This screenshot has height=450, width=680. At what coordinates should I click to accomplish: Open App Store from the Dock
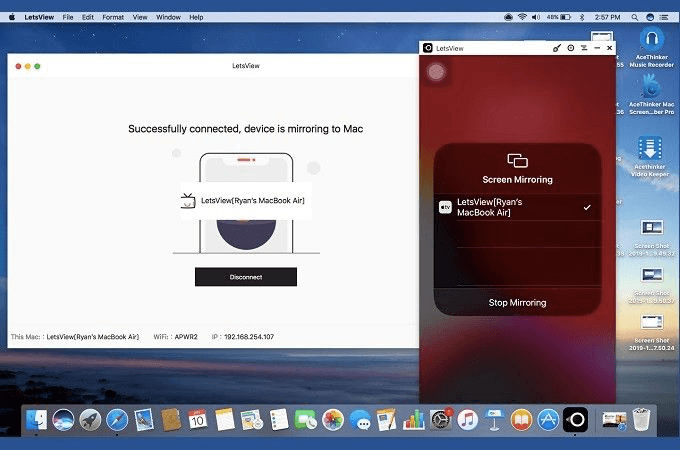tap(548, 420)
